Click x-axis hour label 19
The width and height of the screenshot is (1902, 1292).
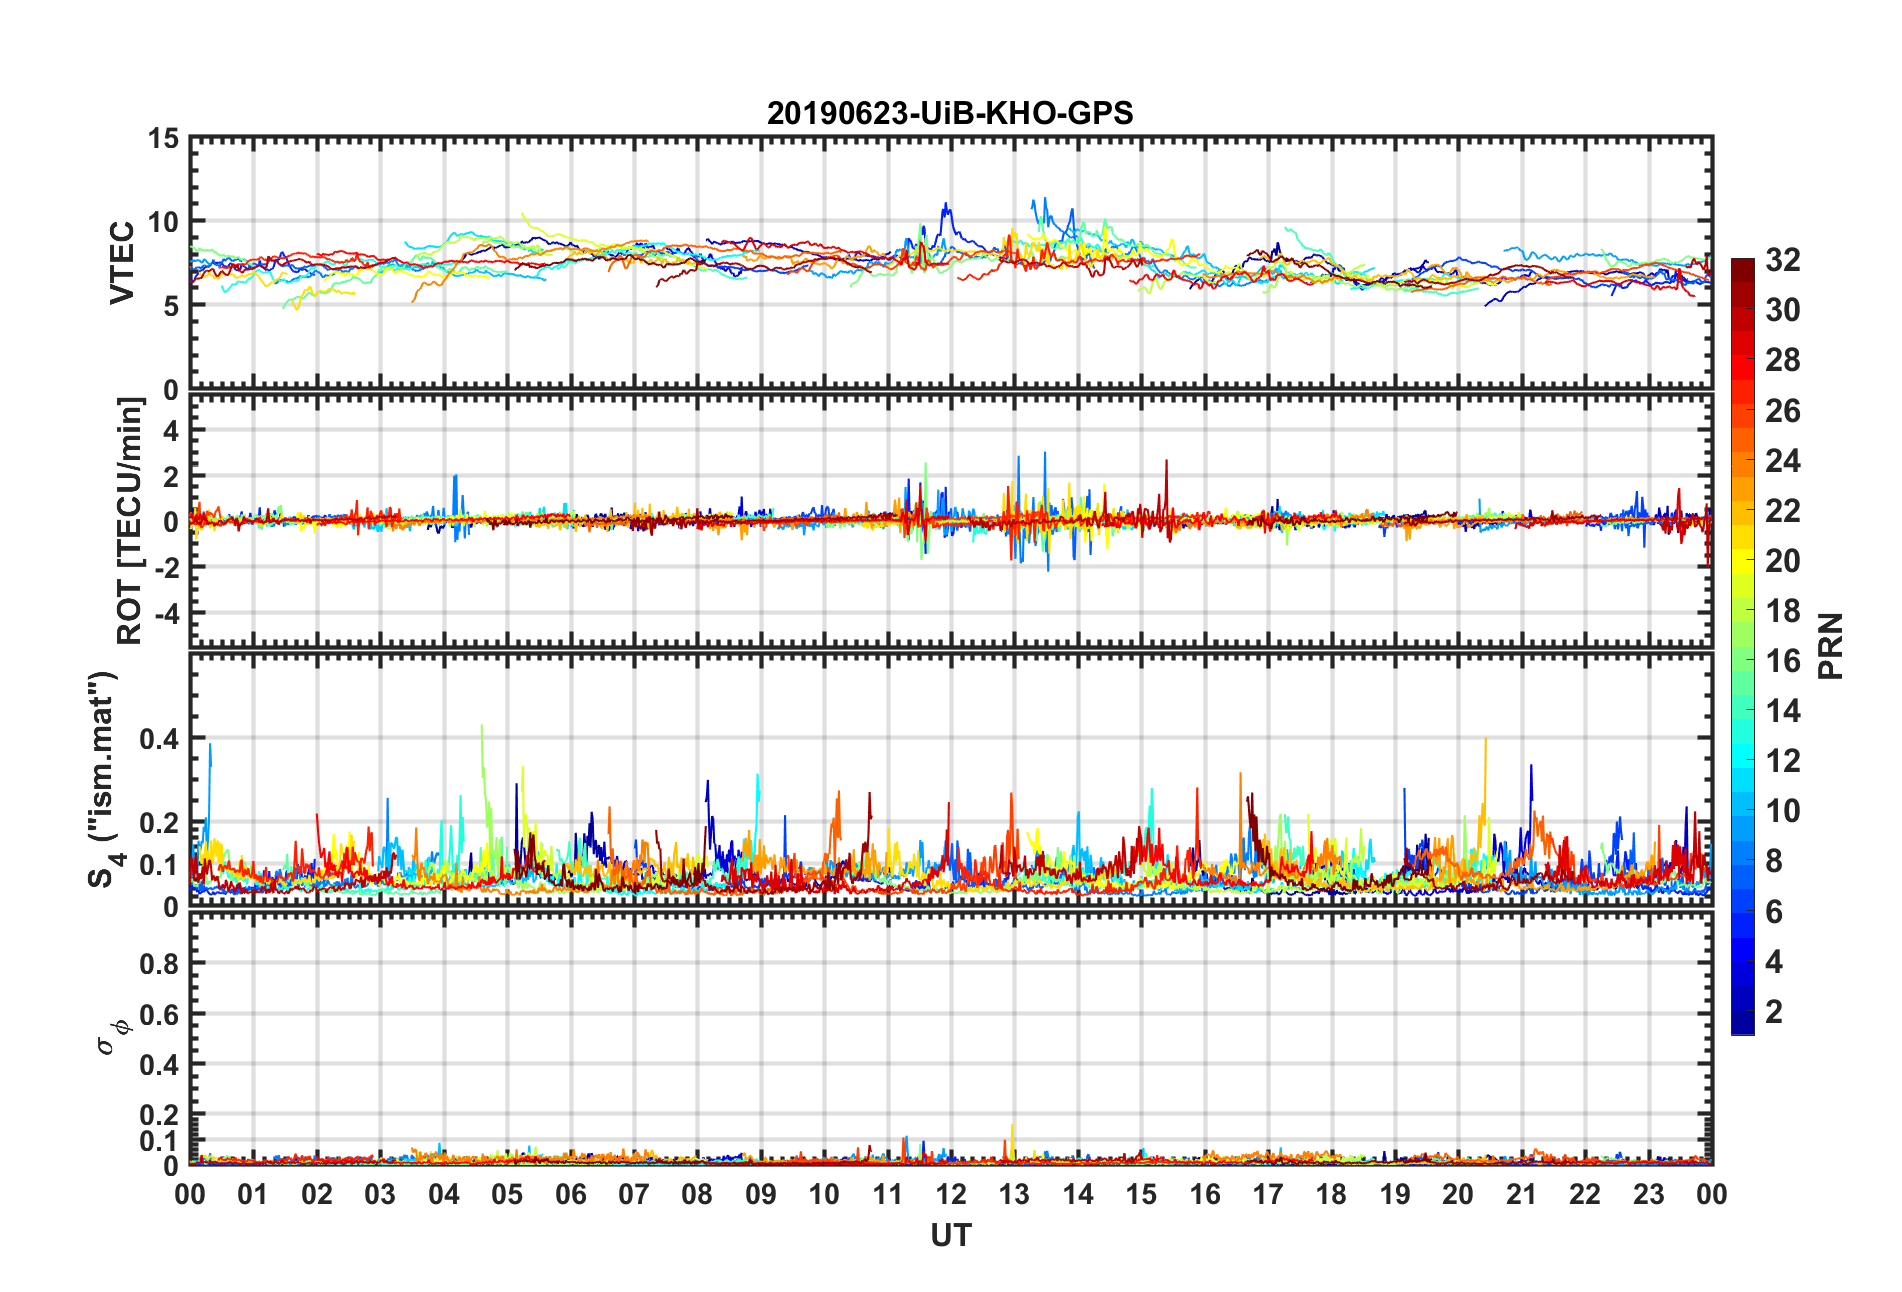[1395, 1194]
